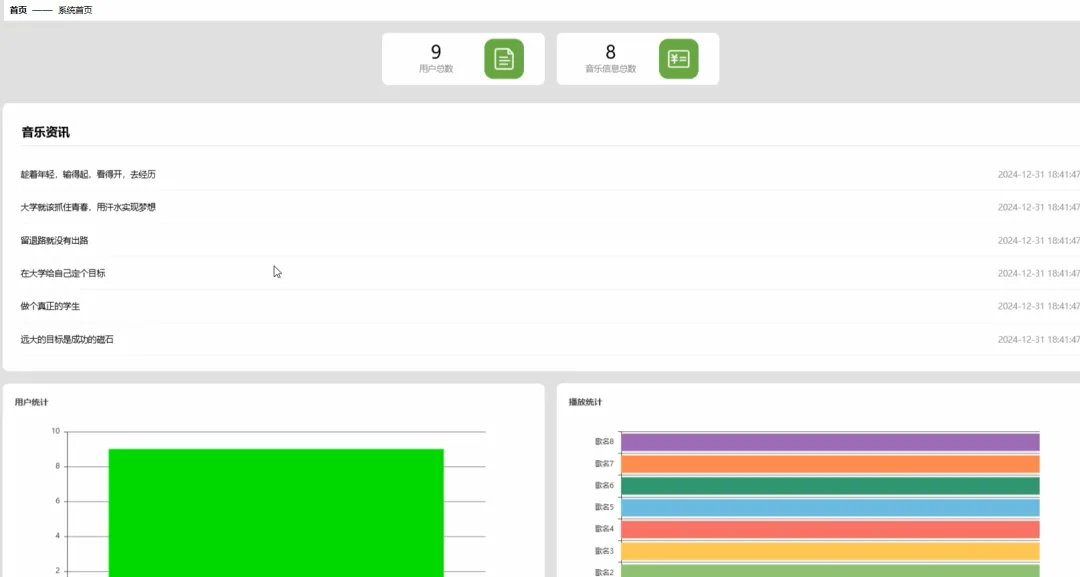The width and height of the screenshot is (1080, 577).
Task: Click the music info count value 8
Action: [610, 52]
